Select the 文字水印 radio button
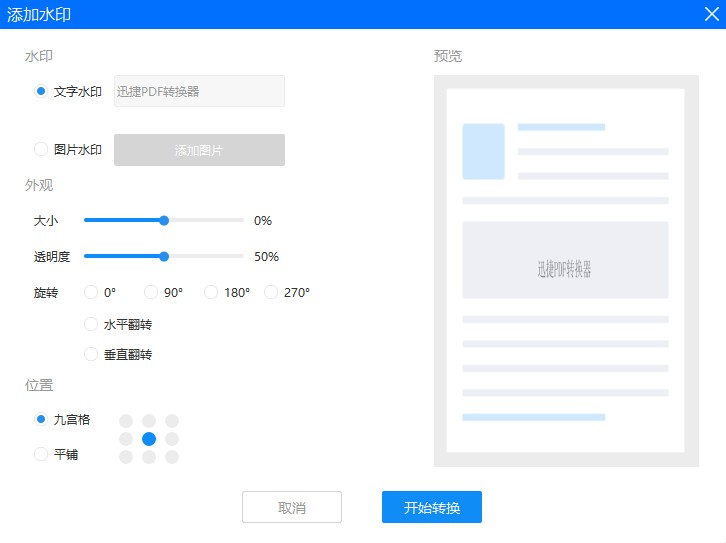The image size is (726, 543). (41, 91)
